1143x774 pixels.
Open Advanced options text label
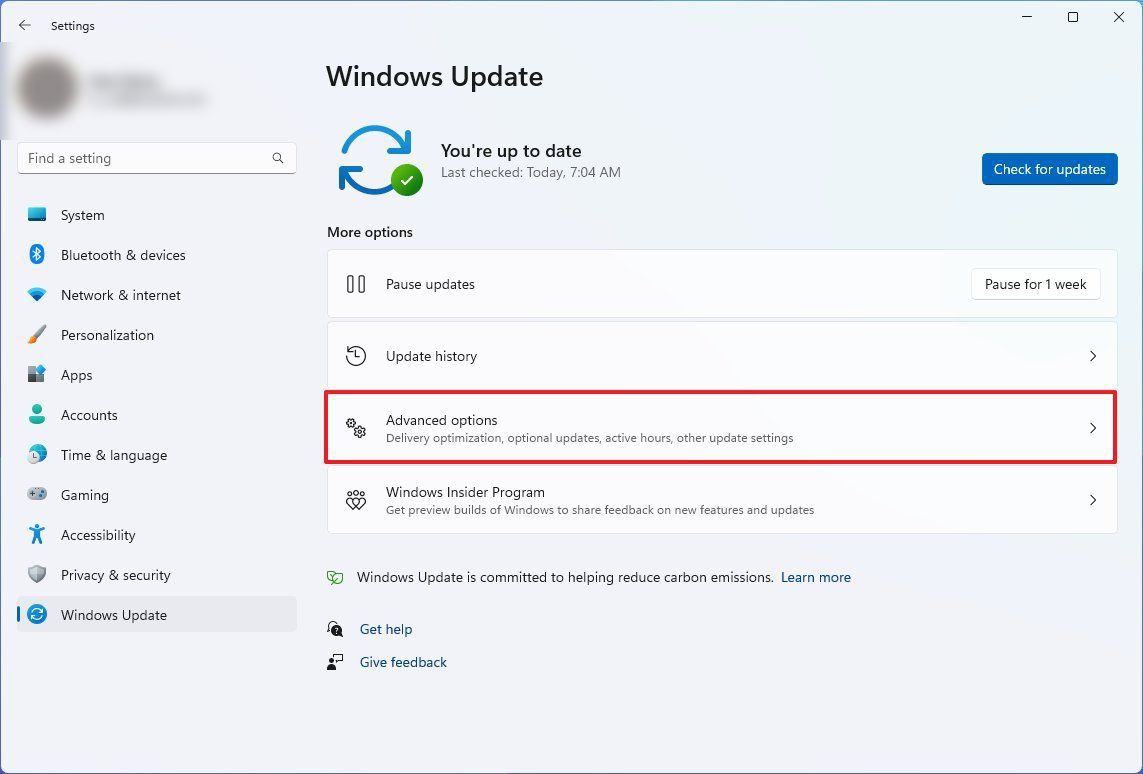pyautogui.click(x=442, y=420)
